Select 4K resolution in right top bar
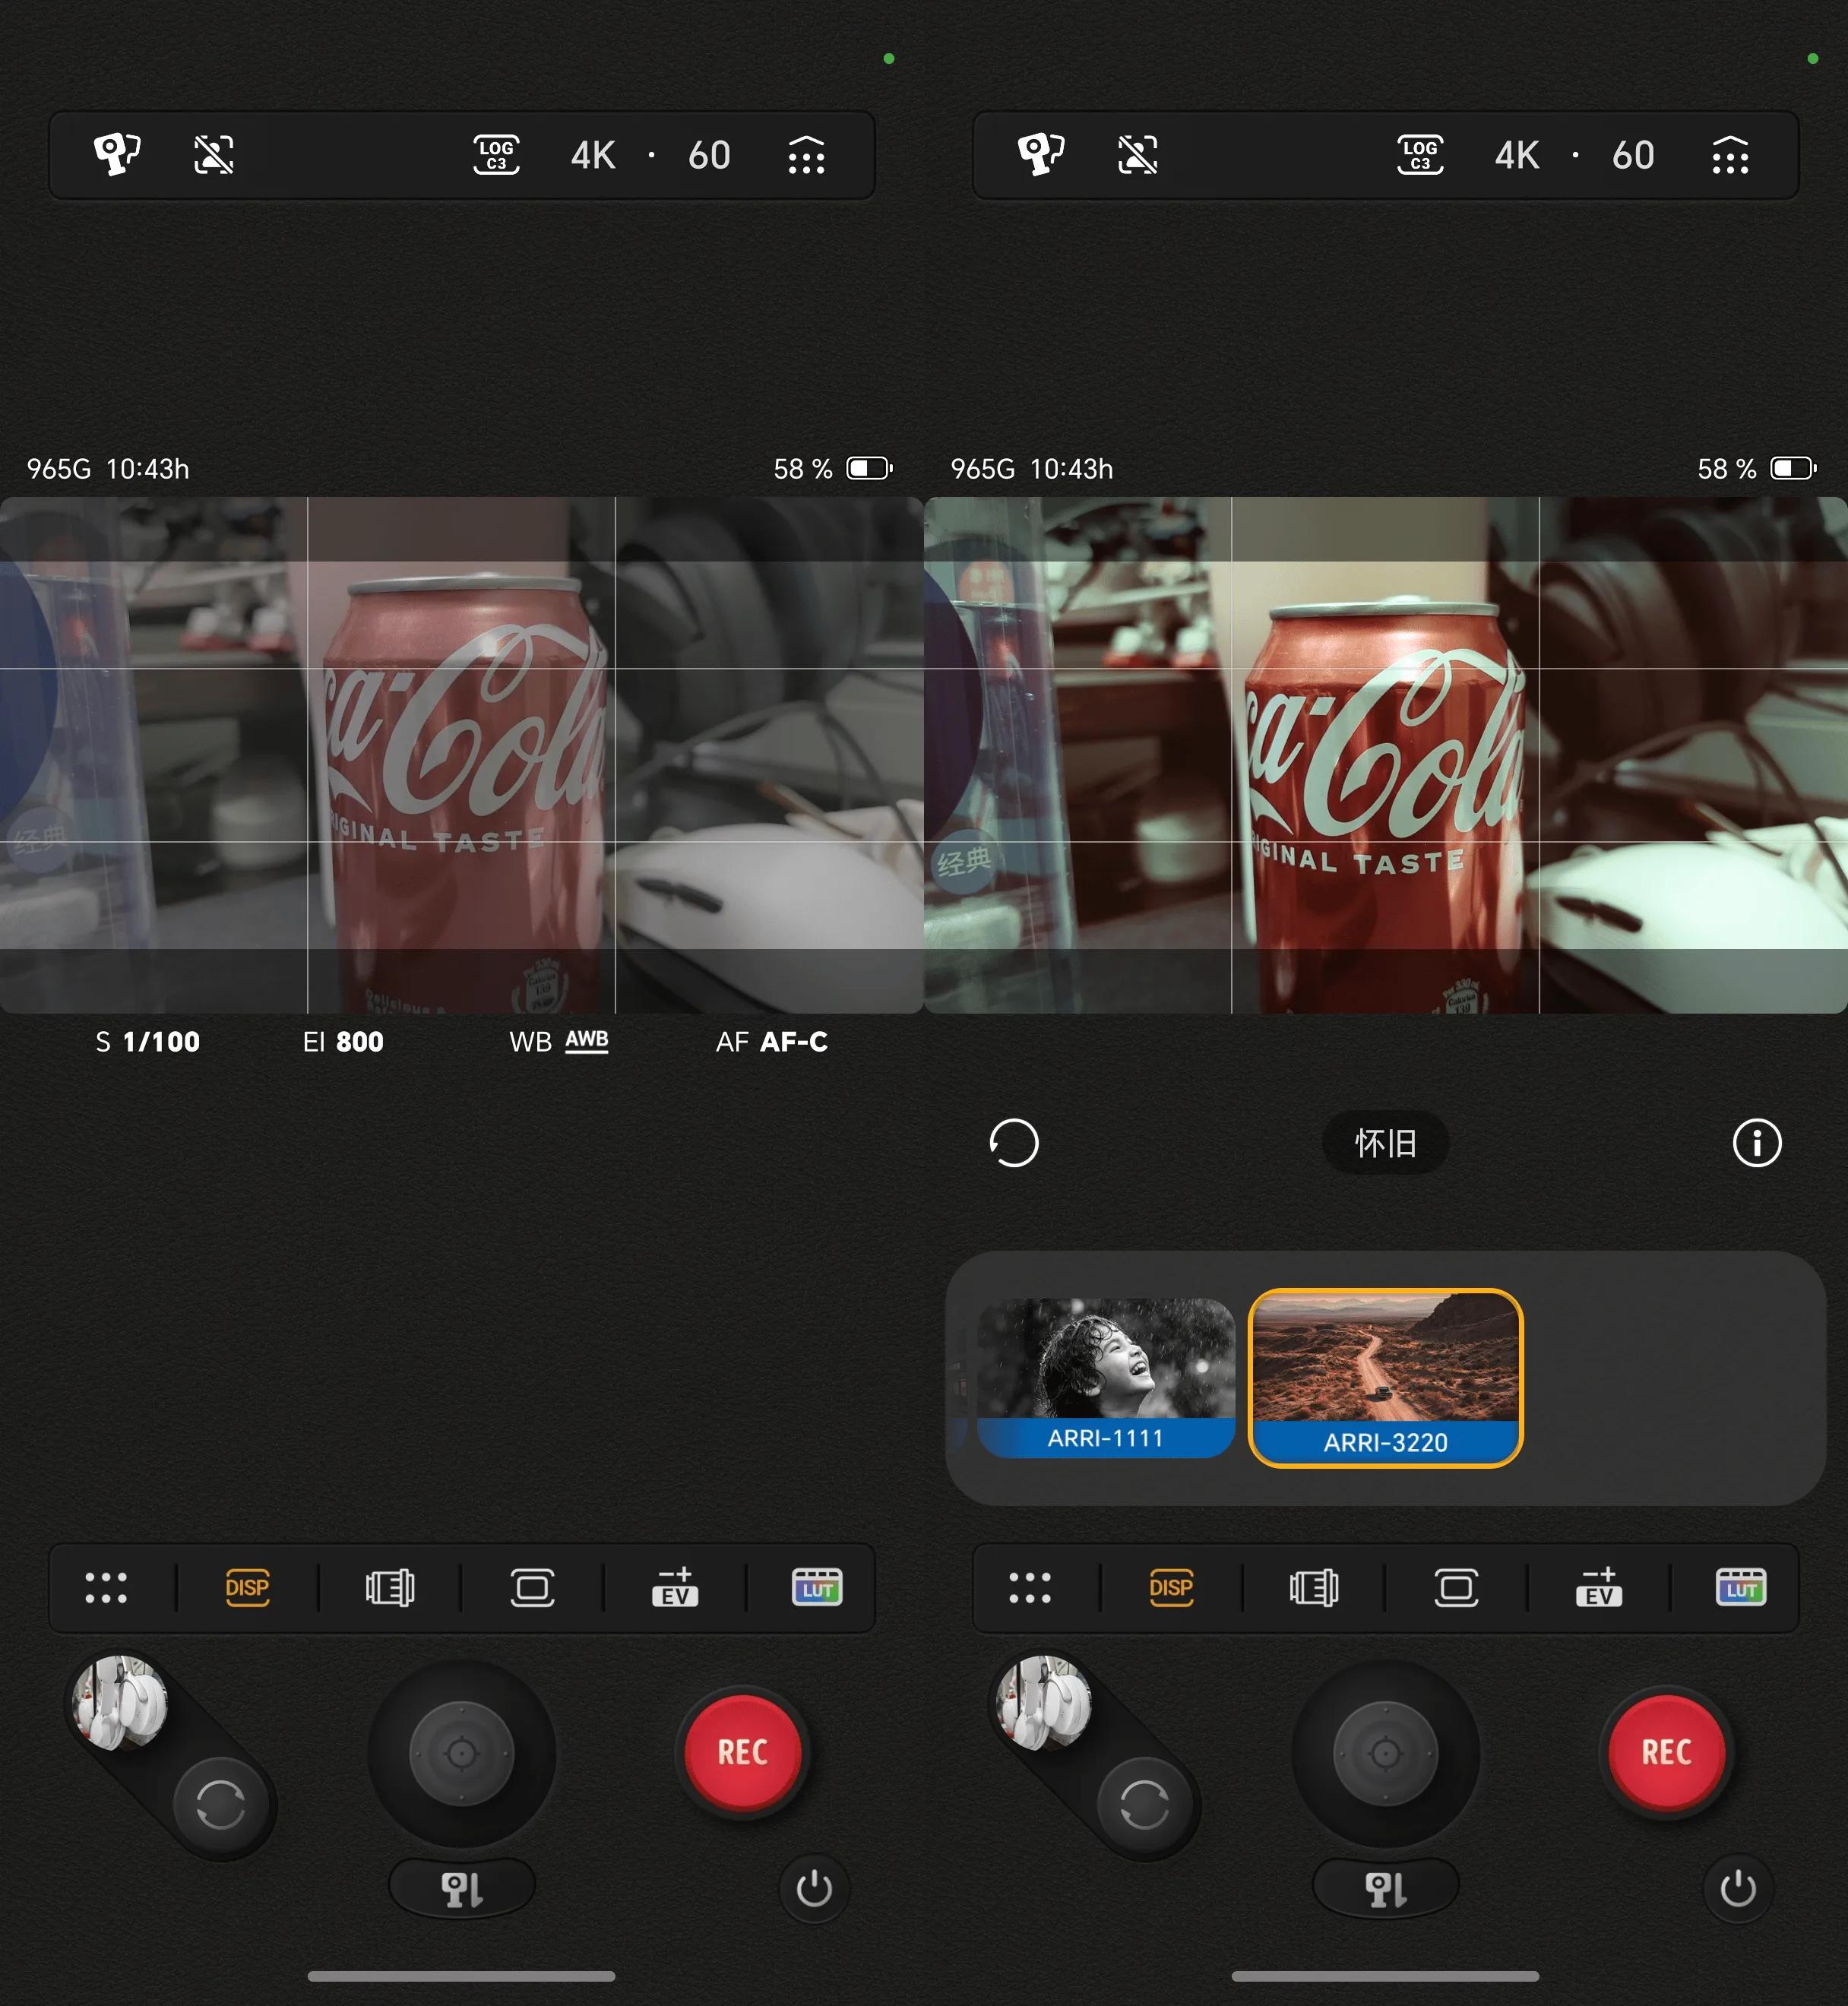Screen dimensions: 1848x2006 pyautogui.click(x=1517, y=155)
